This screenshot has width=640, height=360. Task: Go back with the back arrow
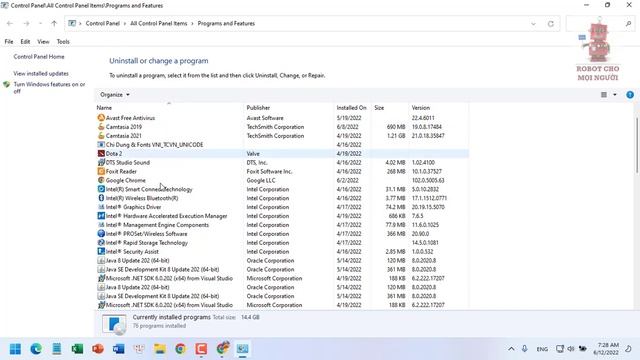(10, 24)
